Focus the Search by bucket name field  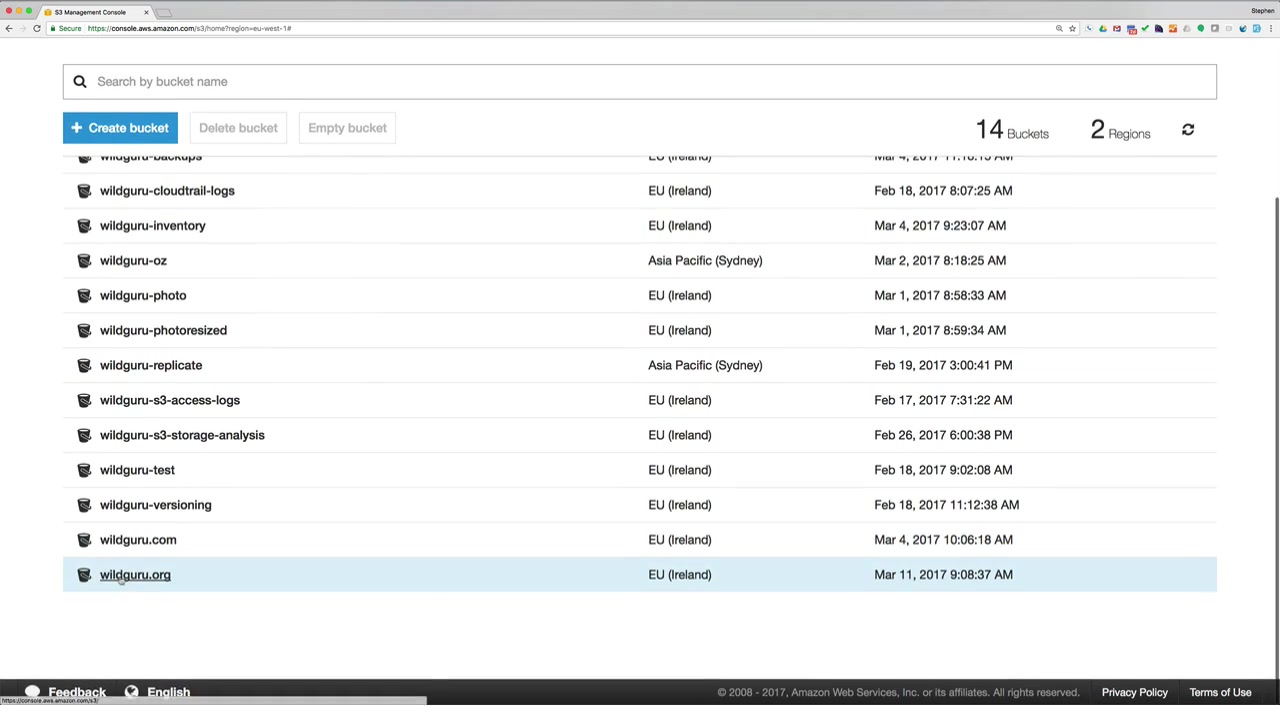[x=640, y=82]
